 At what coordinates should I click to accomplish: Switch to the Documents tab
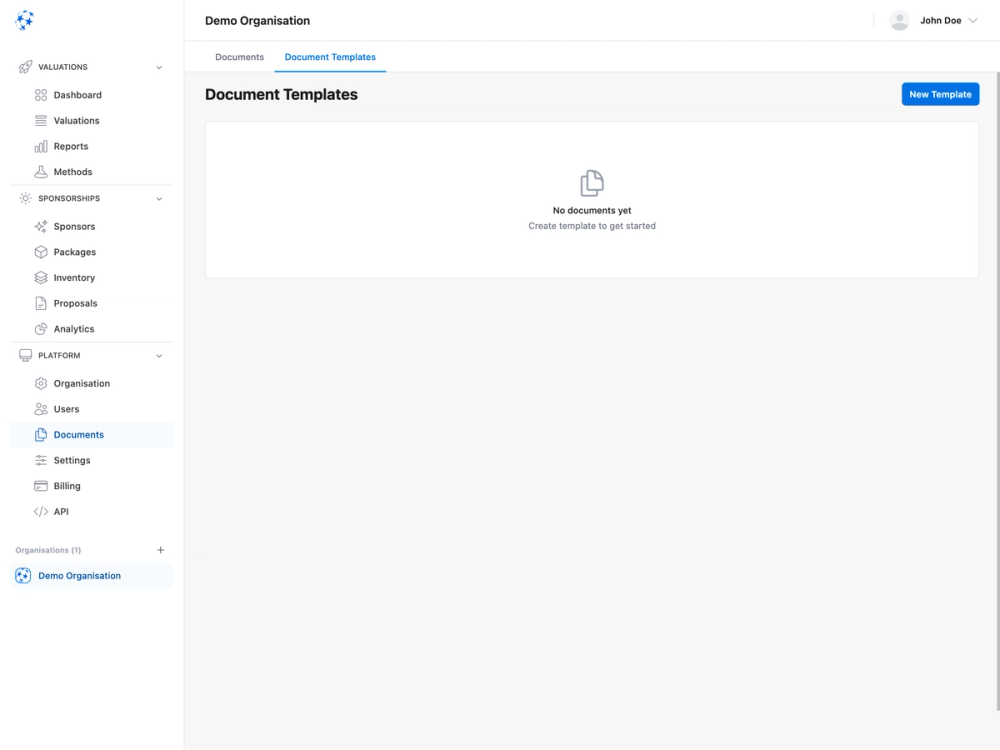(239, 57)
